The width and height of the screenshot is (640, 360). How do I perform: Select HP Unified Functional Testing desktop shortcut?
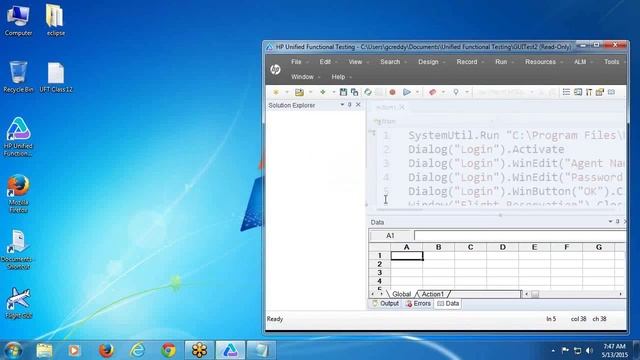(18, 137)
